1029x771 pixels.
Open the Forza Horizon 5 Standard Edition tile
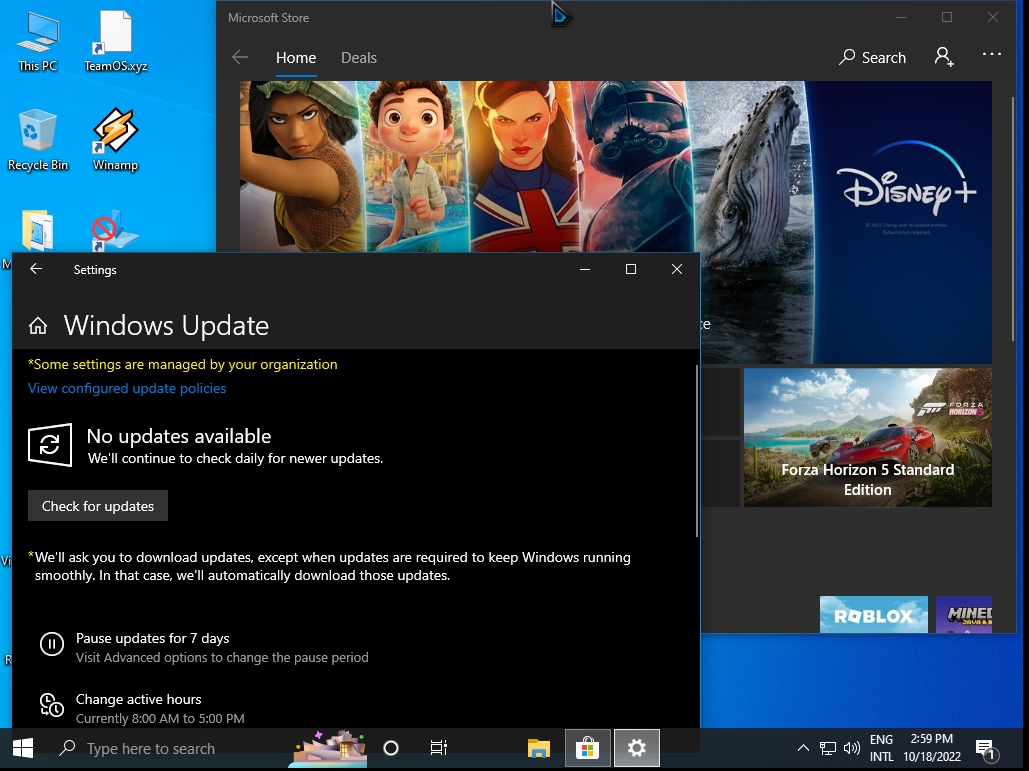click(x=867, y=437)
